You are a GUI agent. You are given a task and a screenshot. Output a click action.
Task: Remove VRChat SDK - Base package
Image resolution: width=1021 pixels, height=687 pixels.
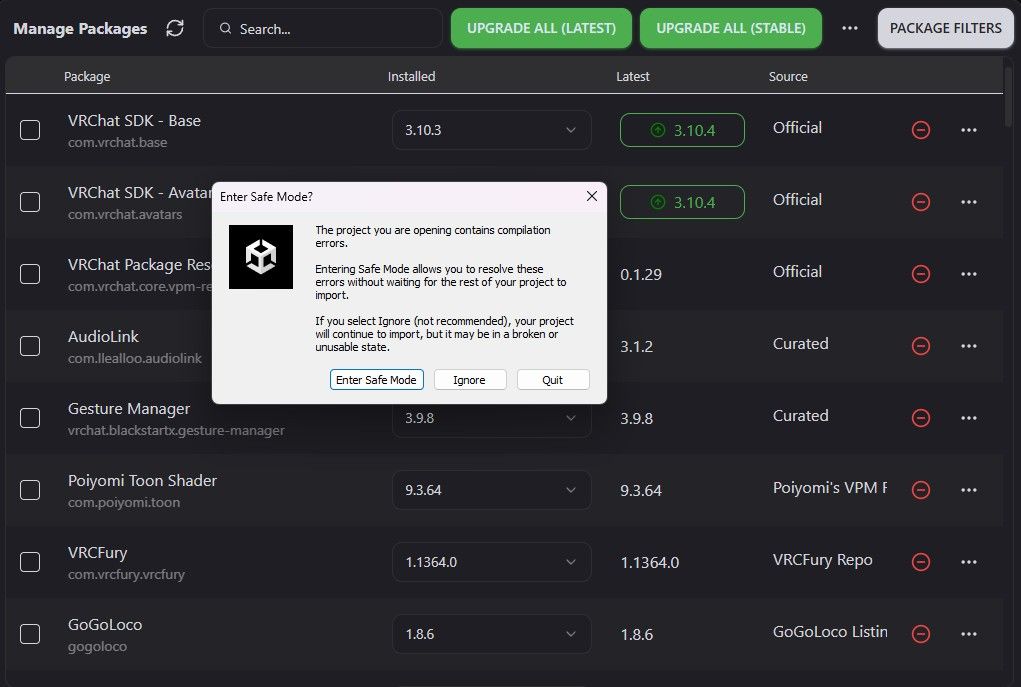(921, 130)
